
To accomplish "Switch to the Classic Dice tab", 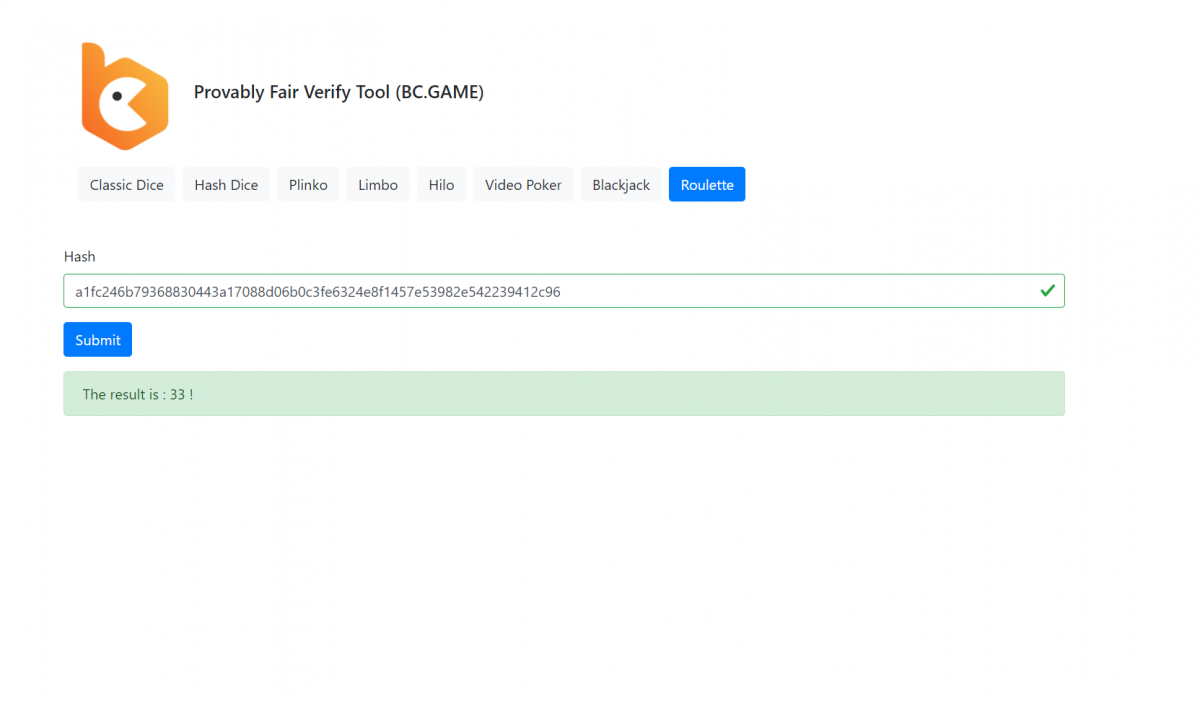I will [126, 185].
